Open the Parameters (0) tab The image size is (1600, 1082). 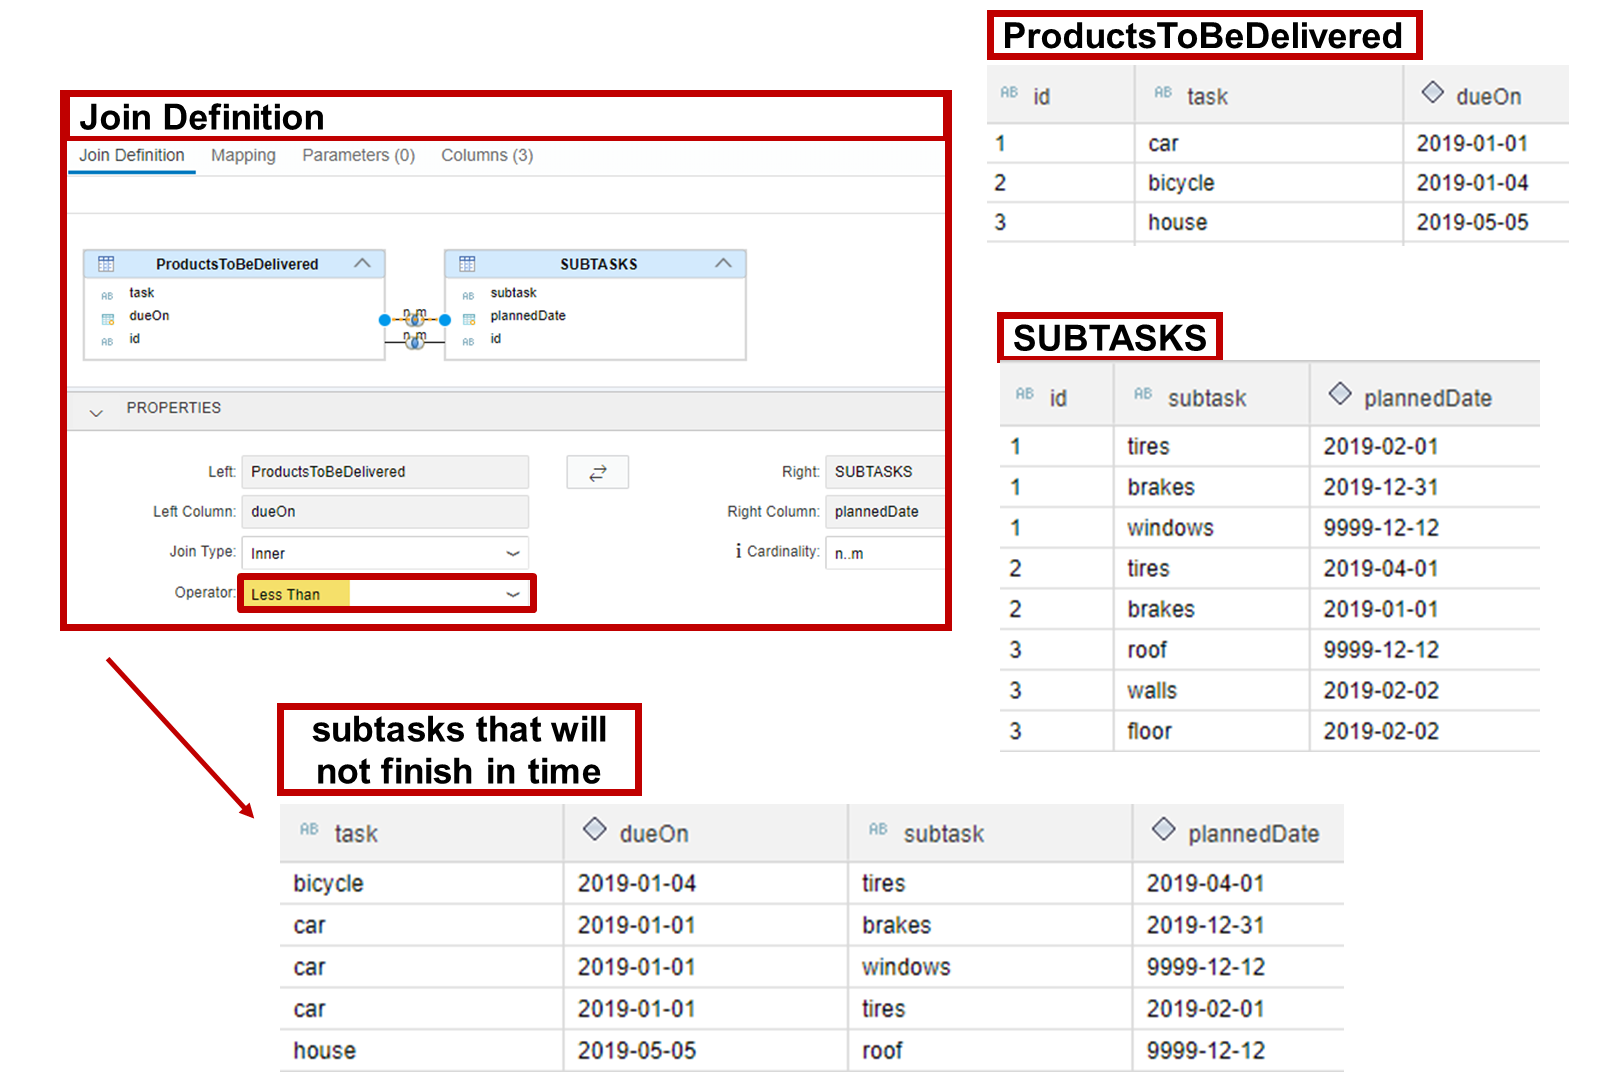point(358,155)
